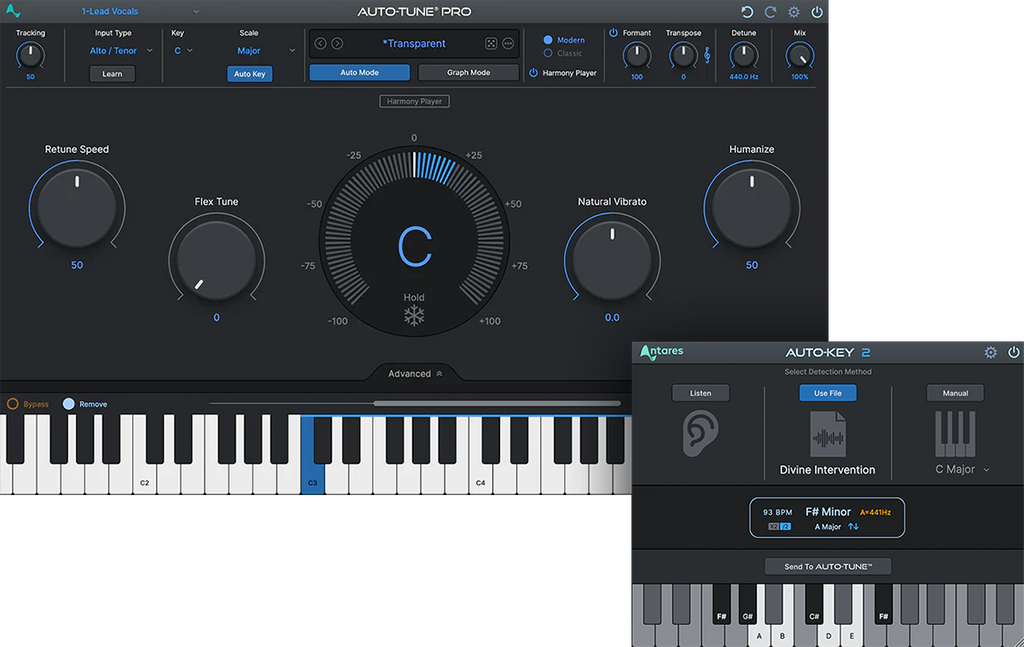Click the swap arrows beside A Major
The image size is (1024, 647).
tap(853, 526)
